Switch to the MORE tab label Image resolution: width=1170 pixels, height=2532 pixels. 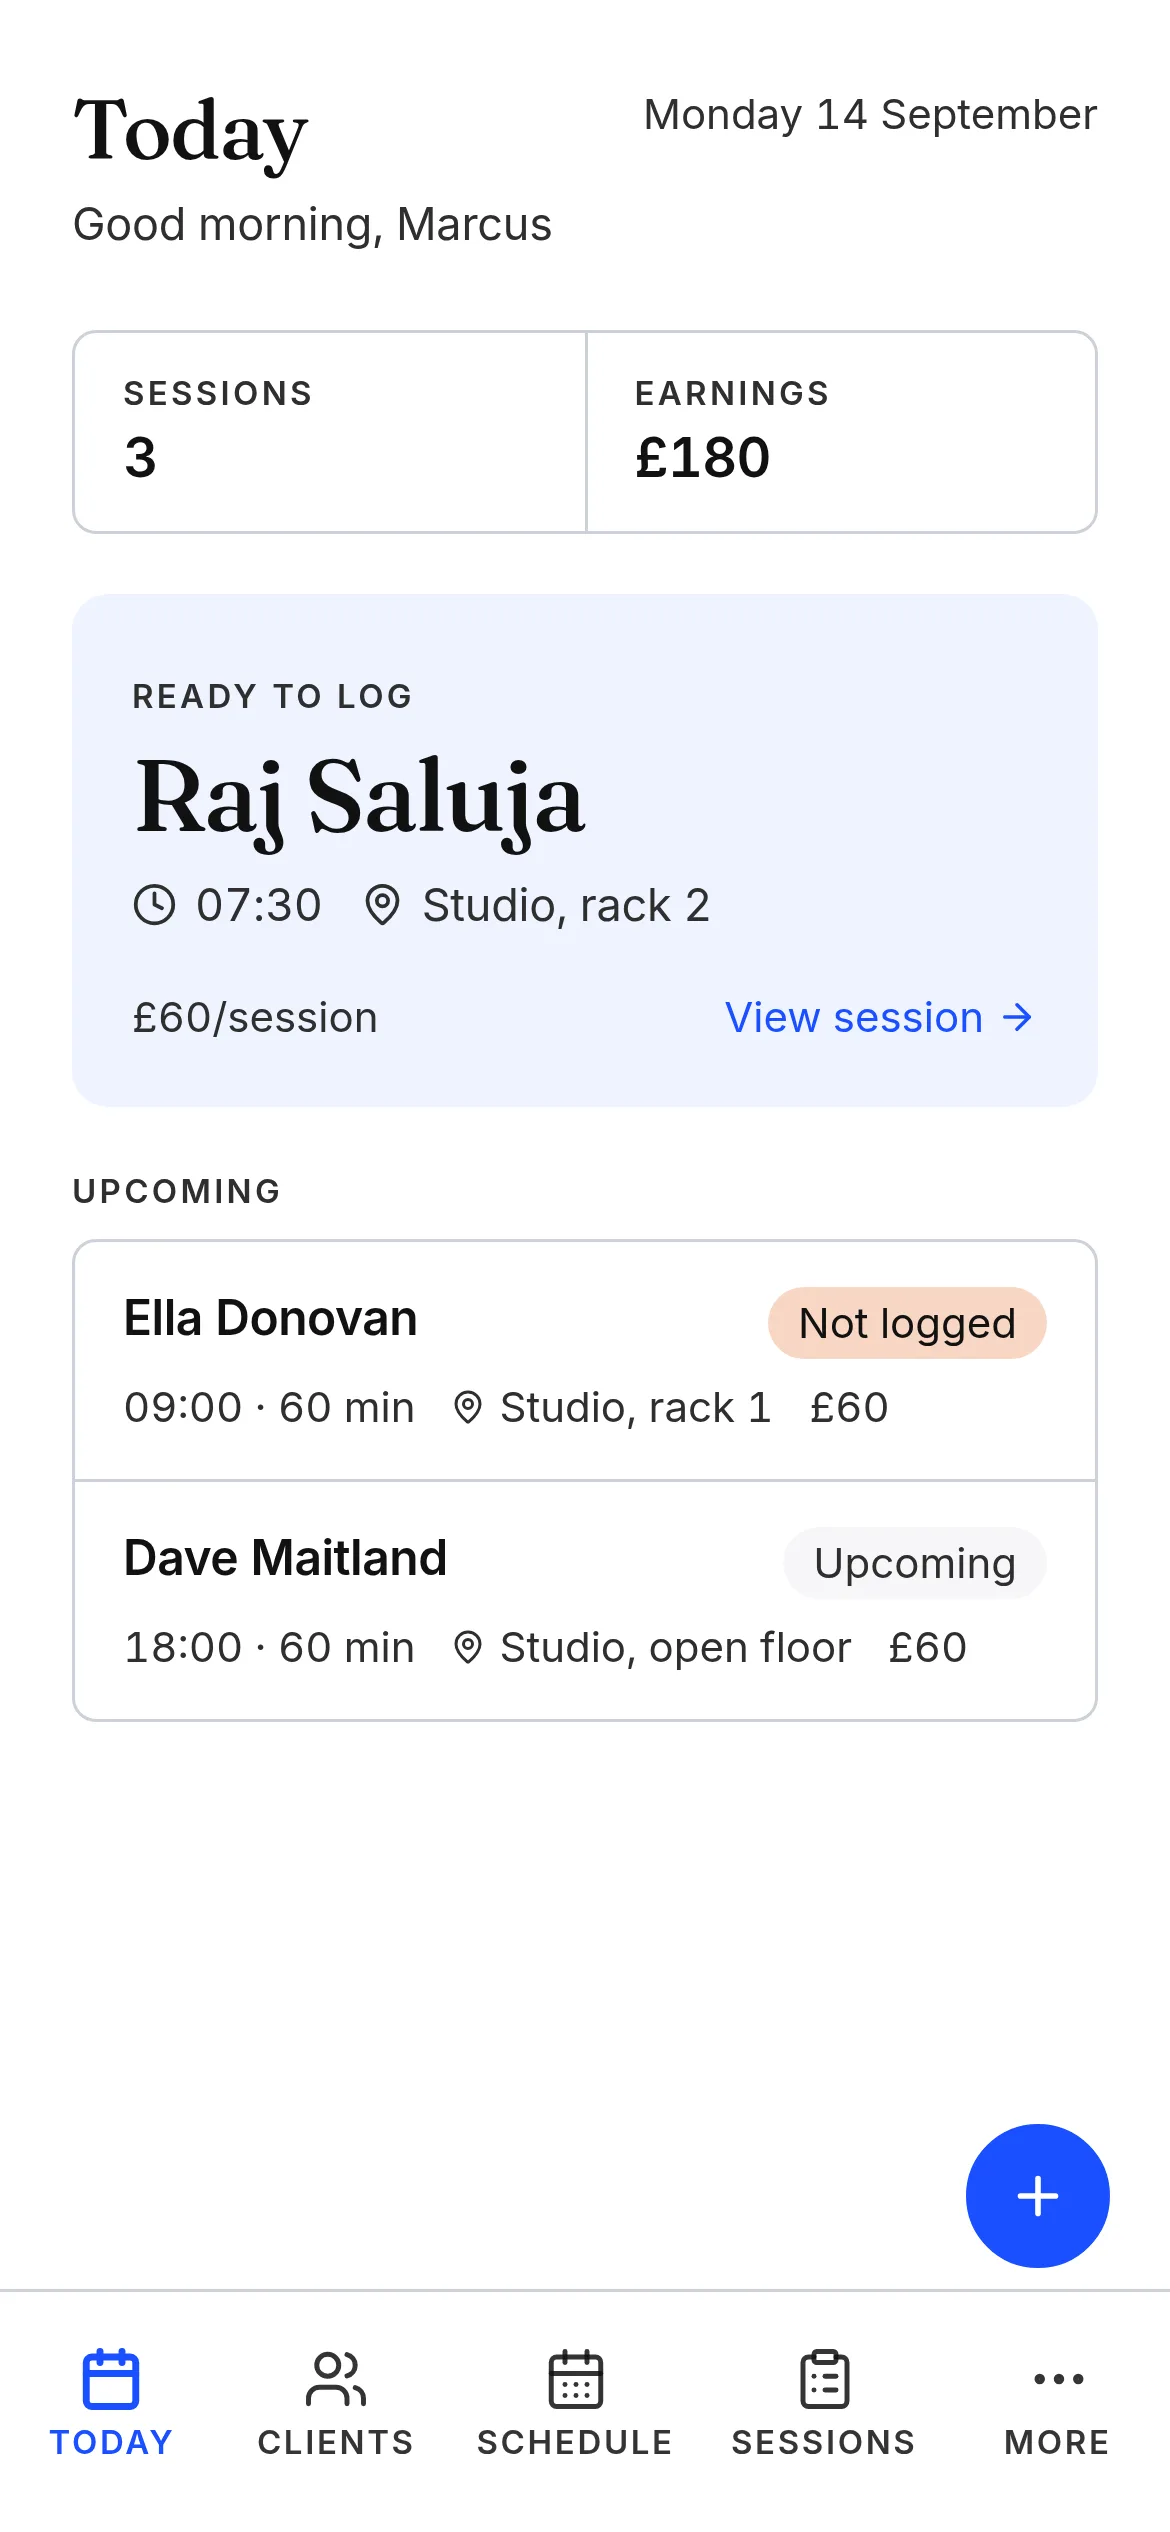1057,2442
